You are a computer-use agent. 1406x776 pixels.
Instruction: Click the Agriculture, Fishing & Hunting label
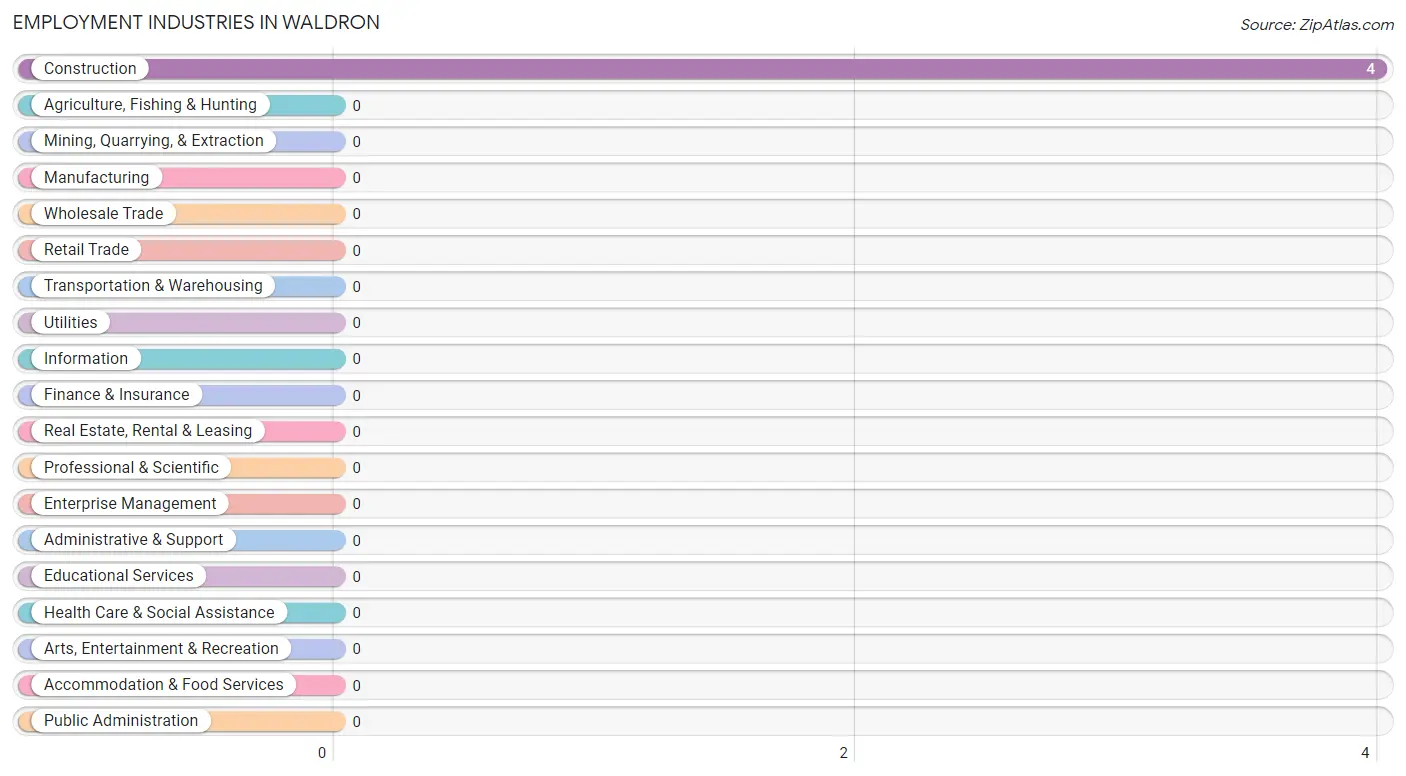(150, 105)
